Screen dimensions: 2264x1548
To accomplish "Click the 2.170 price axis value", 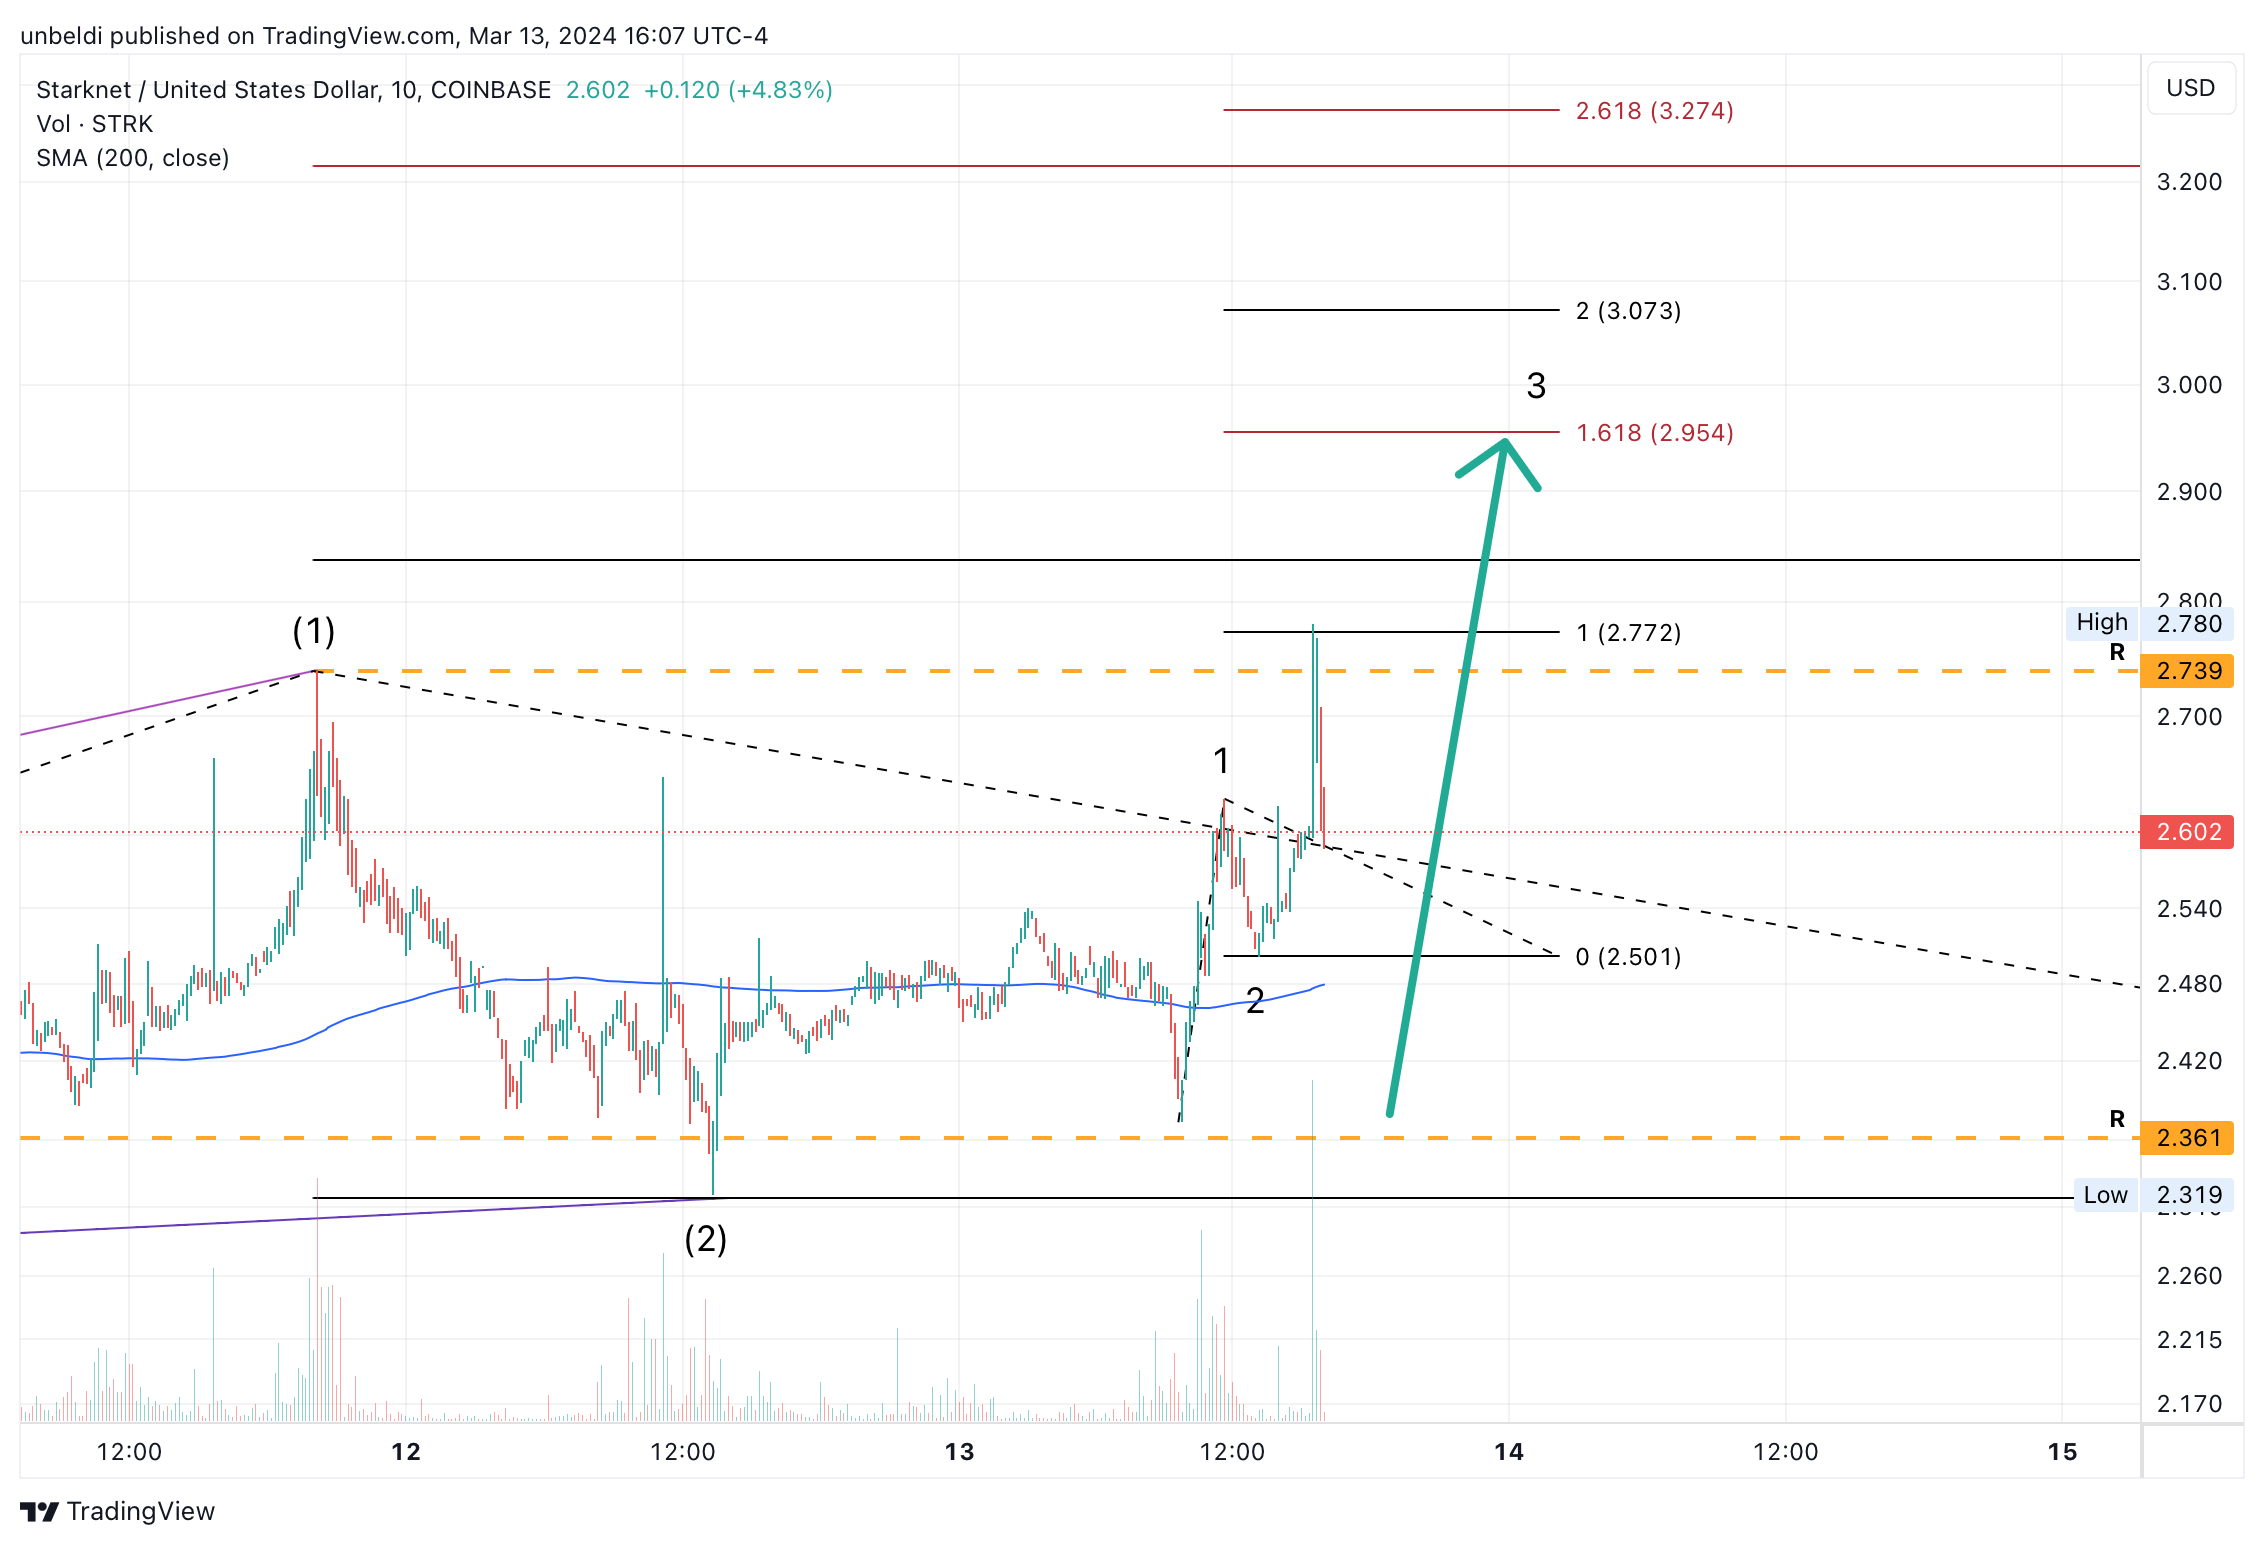I will [2189, 1404].
